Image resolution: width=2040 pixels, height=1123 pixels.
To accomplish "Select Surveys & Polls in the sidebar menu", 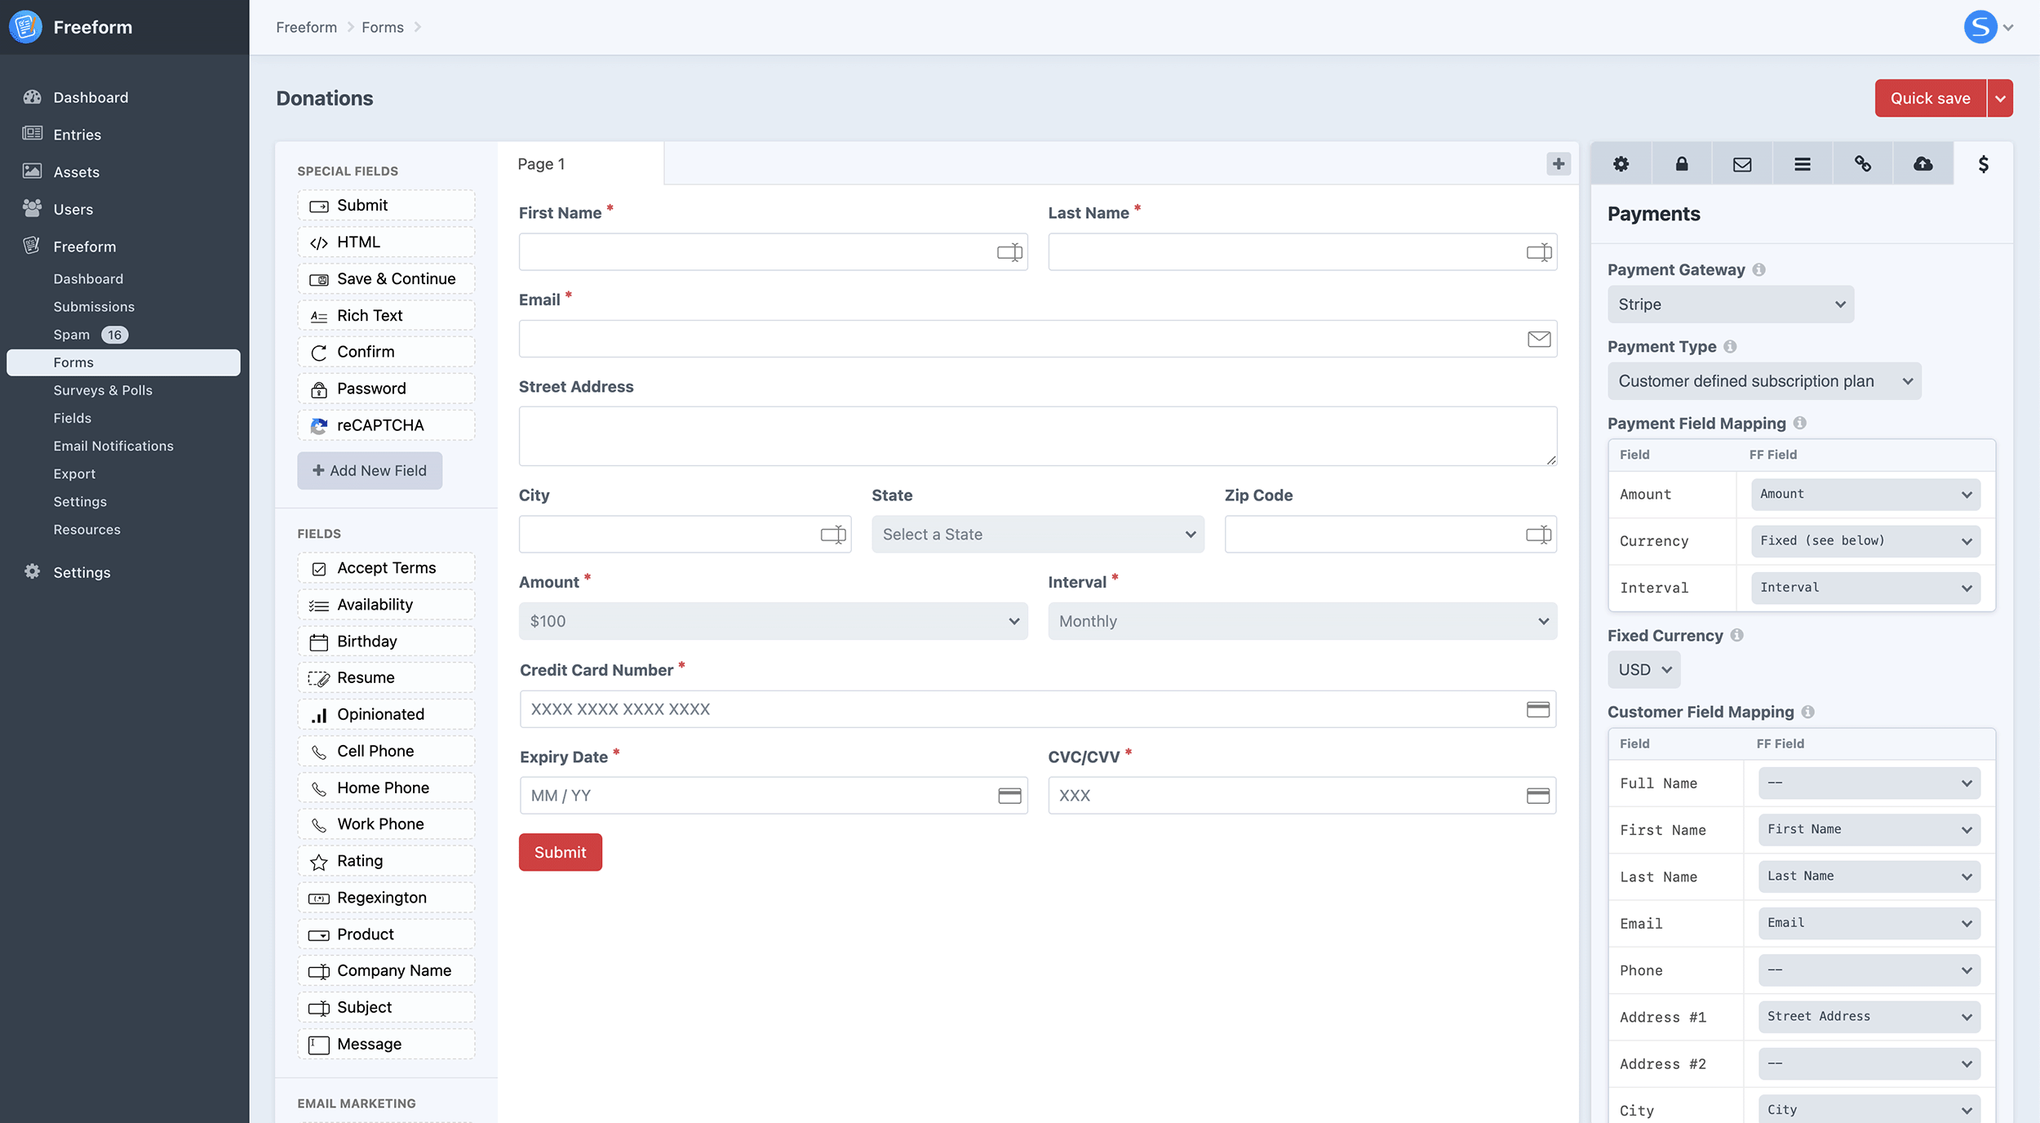I will [103, 390].
